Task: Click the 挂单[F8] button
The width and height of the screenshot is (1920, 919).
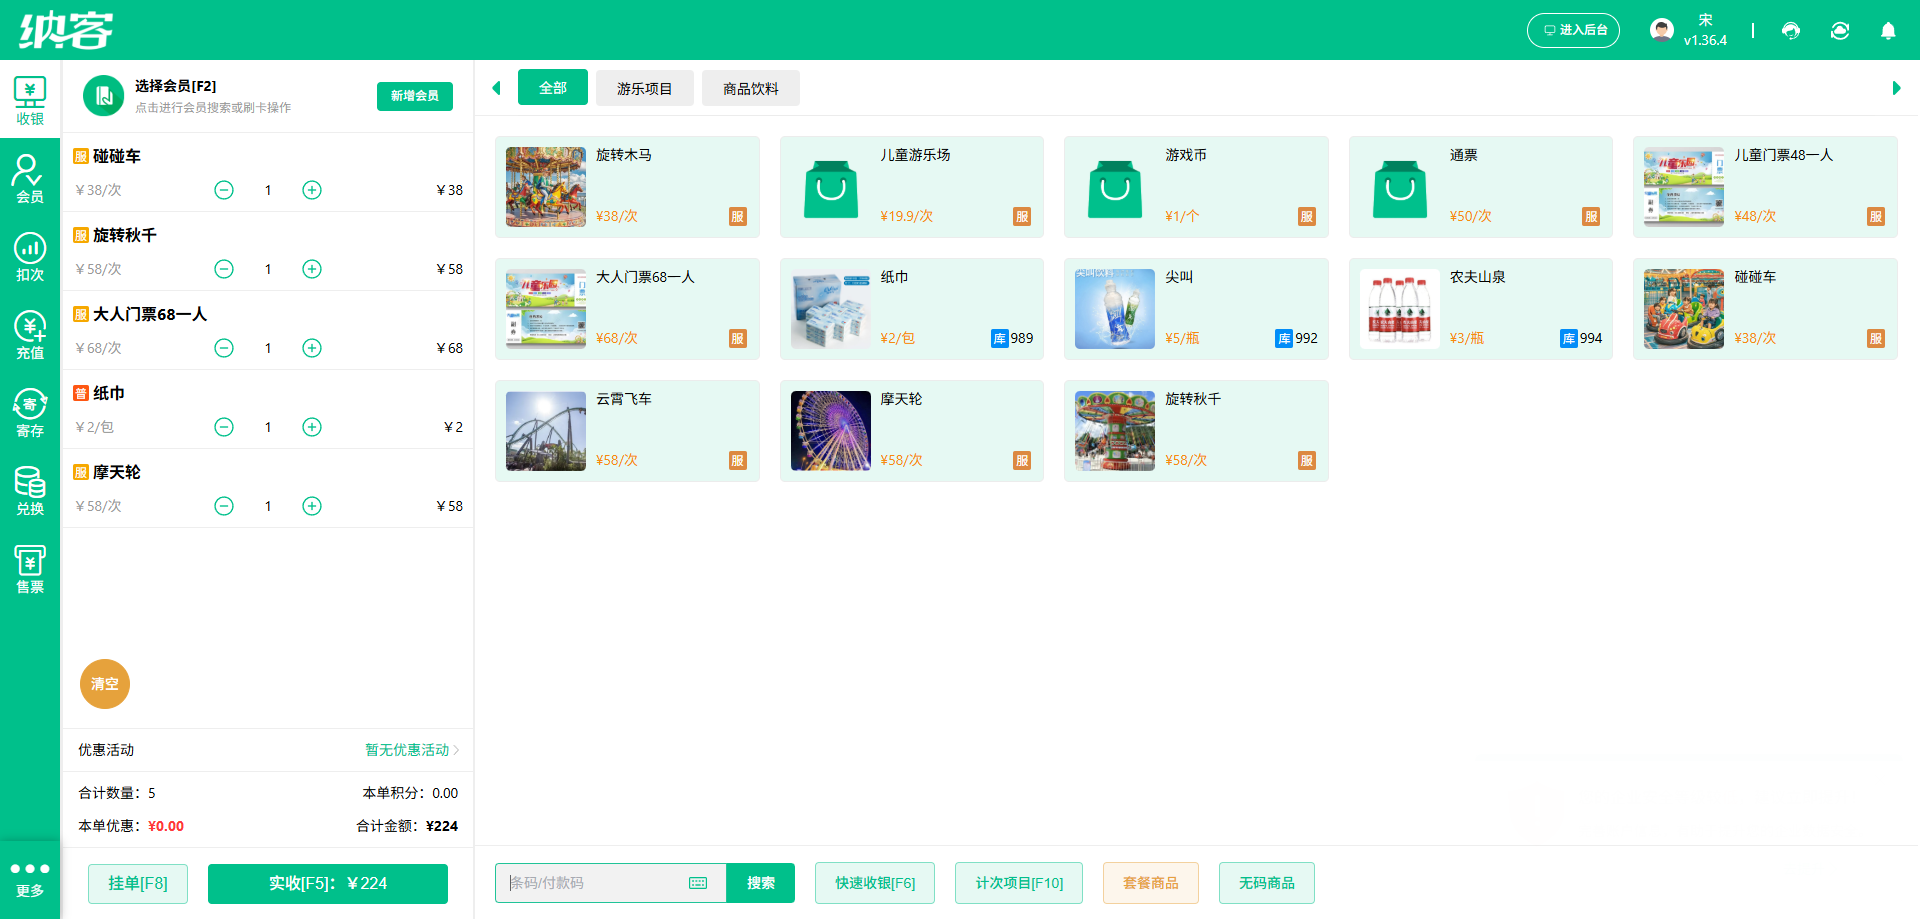Action: tap(138, 883)
